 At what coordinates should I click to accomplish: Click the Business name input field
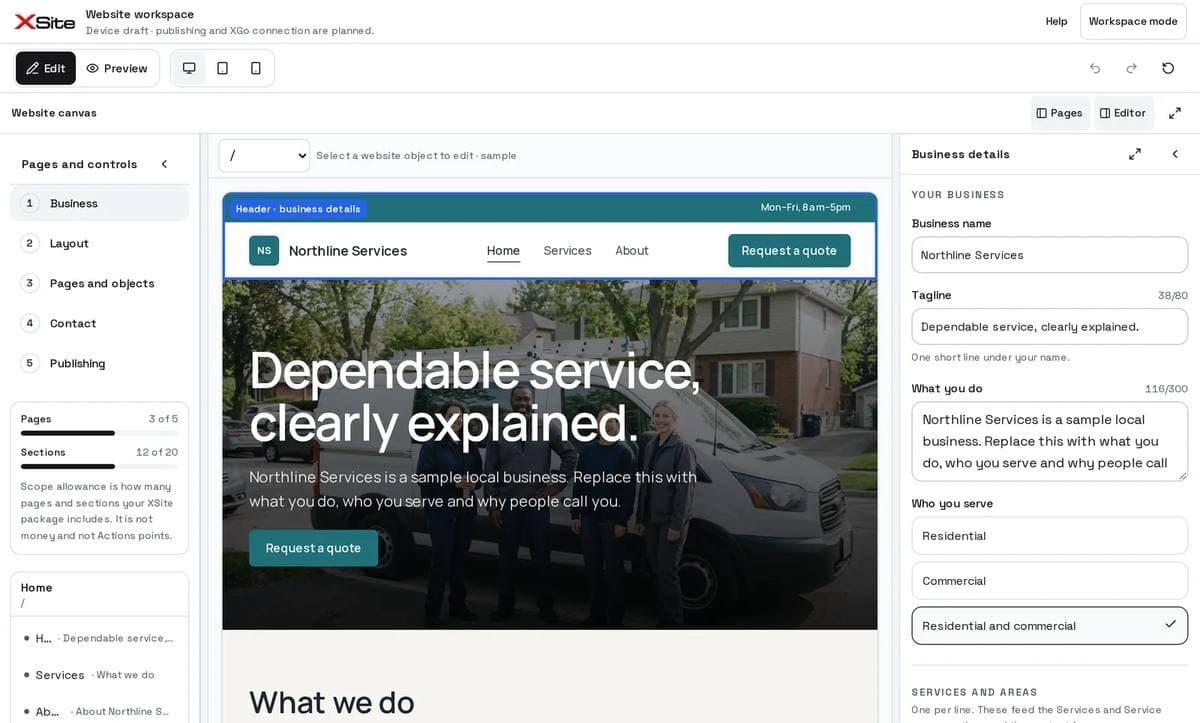(x=1050, y=255)
